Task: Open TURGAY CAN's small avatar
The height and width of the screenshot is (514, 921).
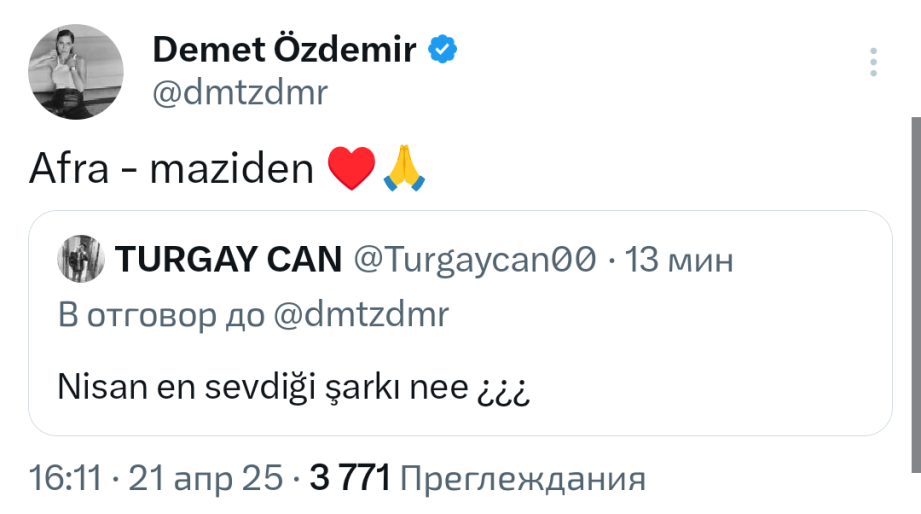Action: pos(82,261)
